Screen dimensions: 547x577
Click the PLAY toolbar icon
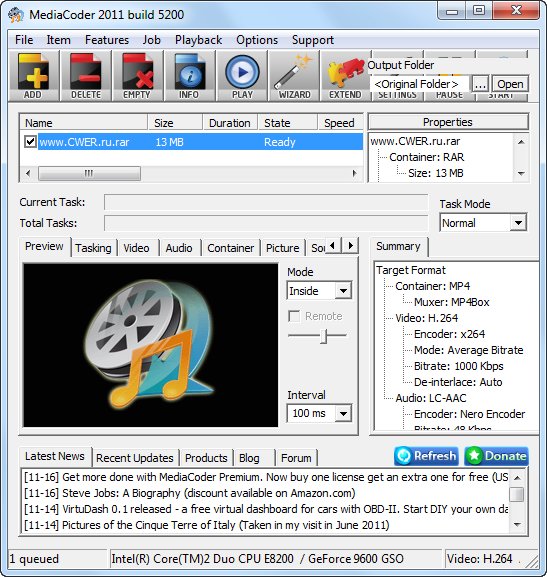242,76
